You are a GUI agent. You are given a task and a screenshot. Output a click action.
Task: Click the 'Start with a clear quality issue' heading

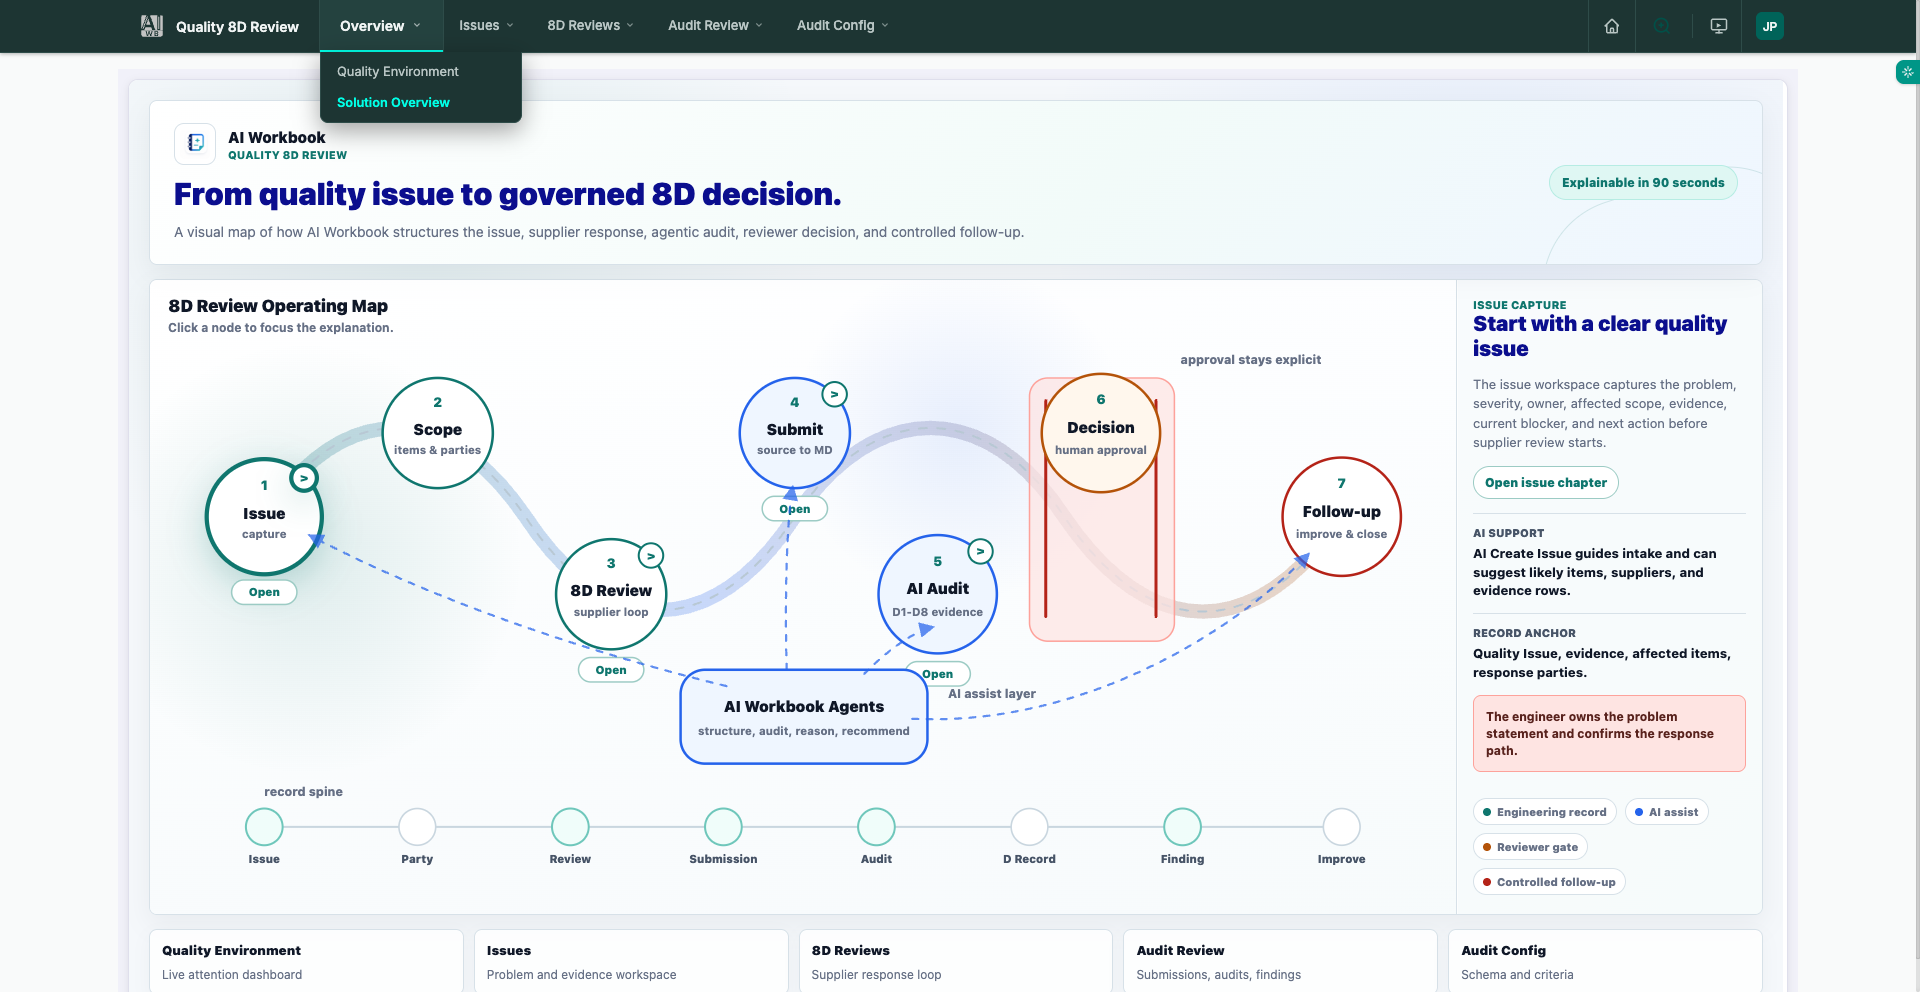click(x=1600, y=336)
